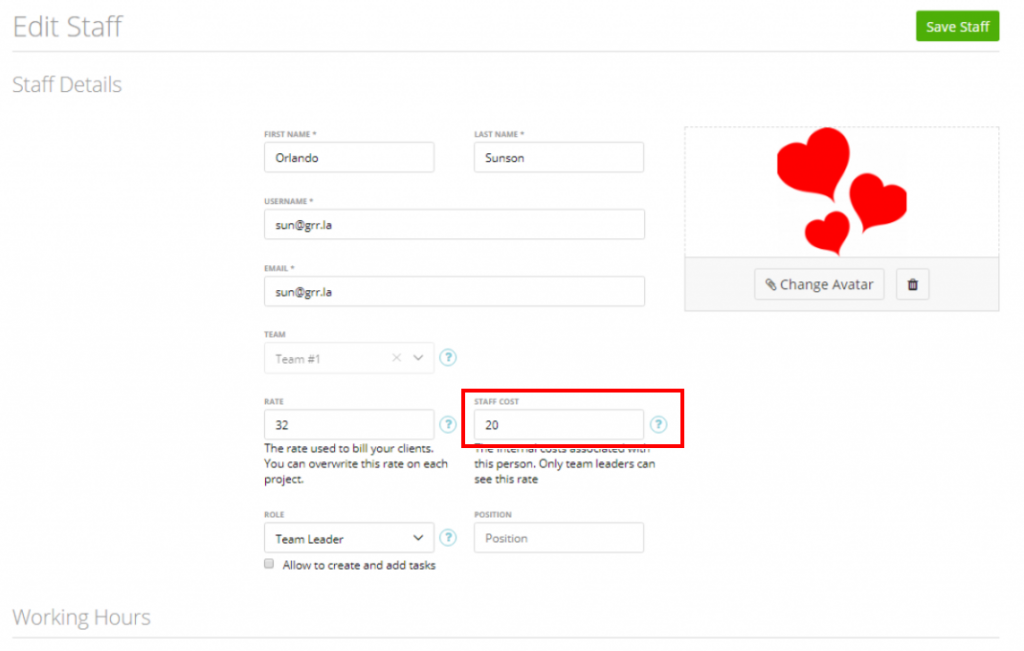Click the help icon beside the Role dropdown

pos(448,537)
